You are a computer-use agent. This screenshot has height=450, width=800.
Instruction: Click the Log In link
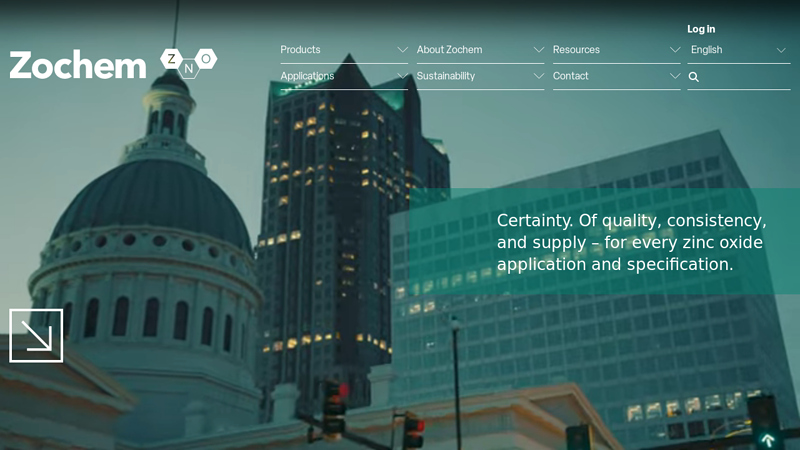[701, 29]
